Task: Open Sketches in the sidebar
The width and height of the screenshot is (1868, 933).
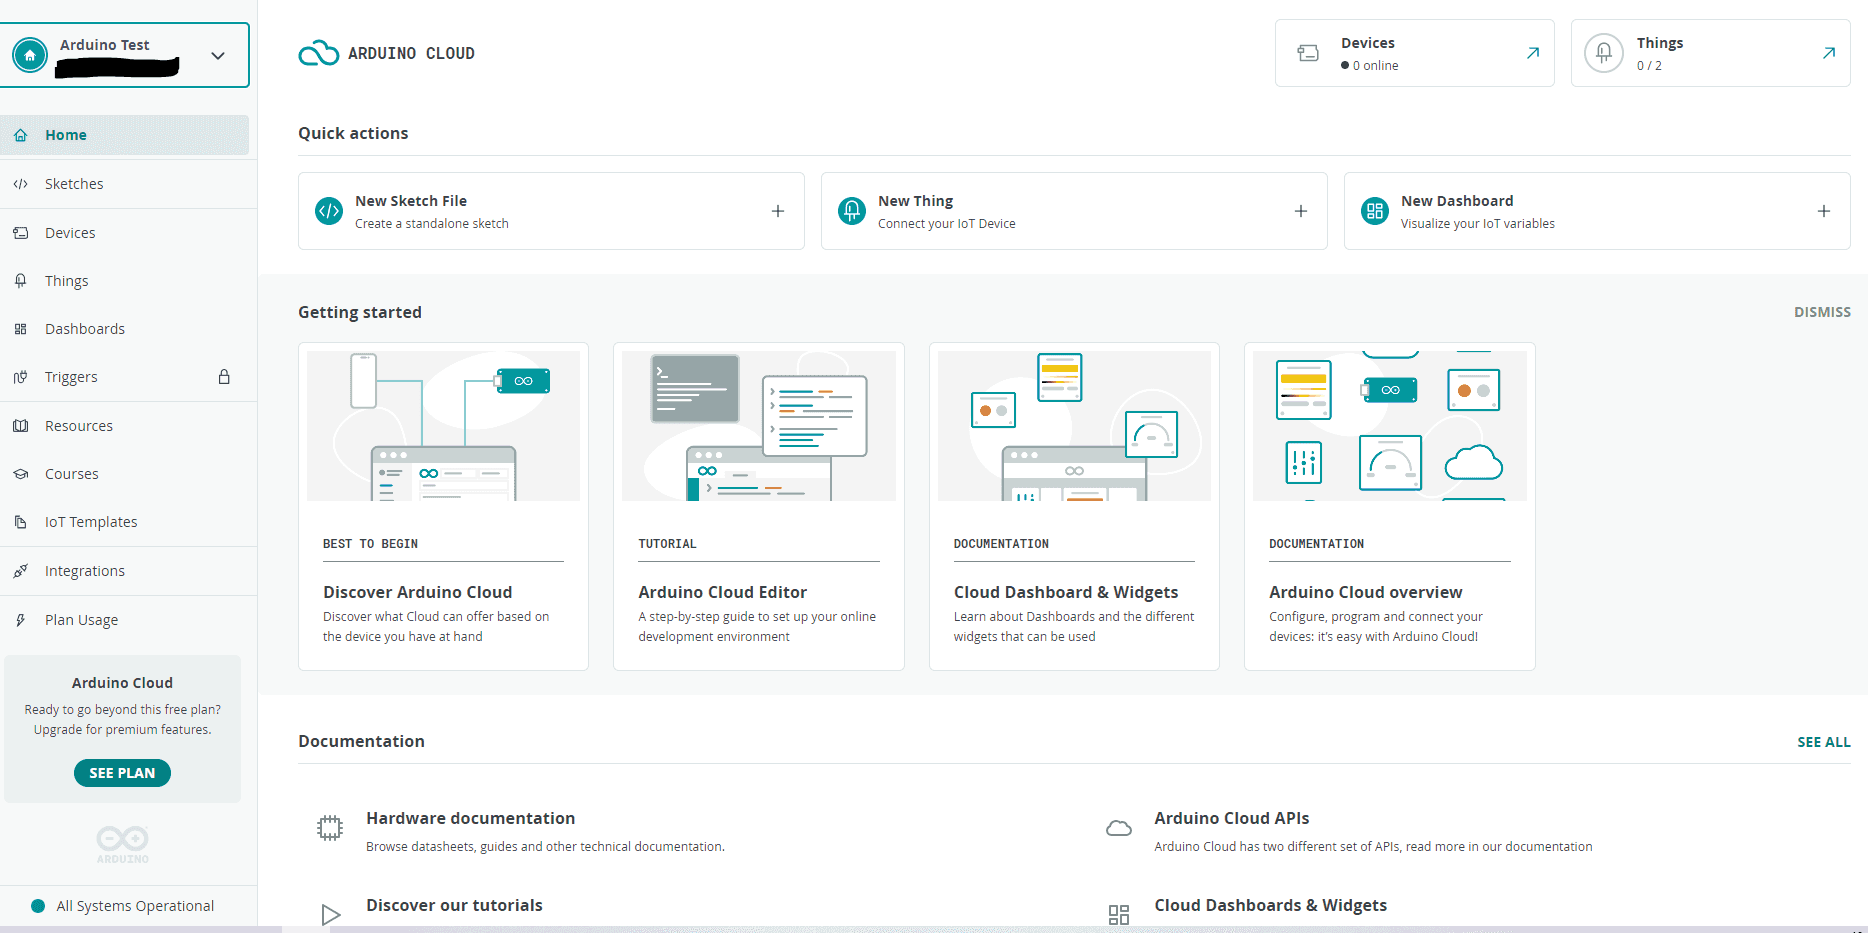Action: click(x=74, y=184)
